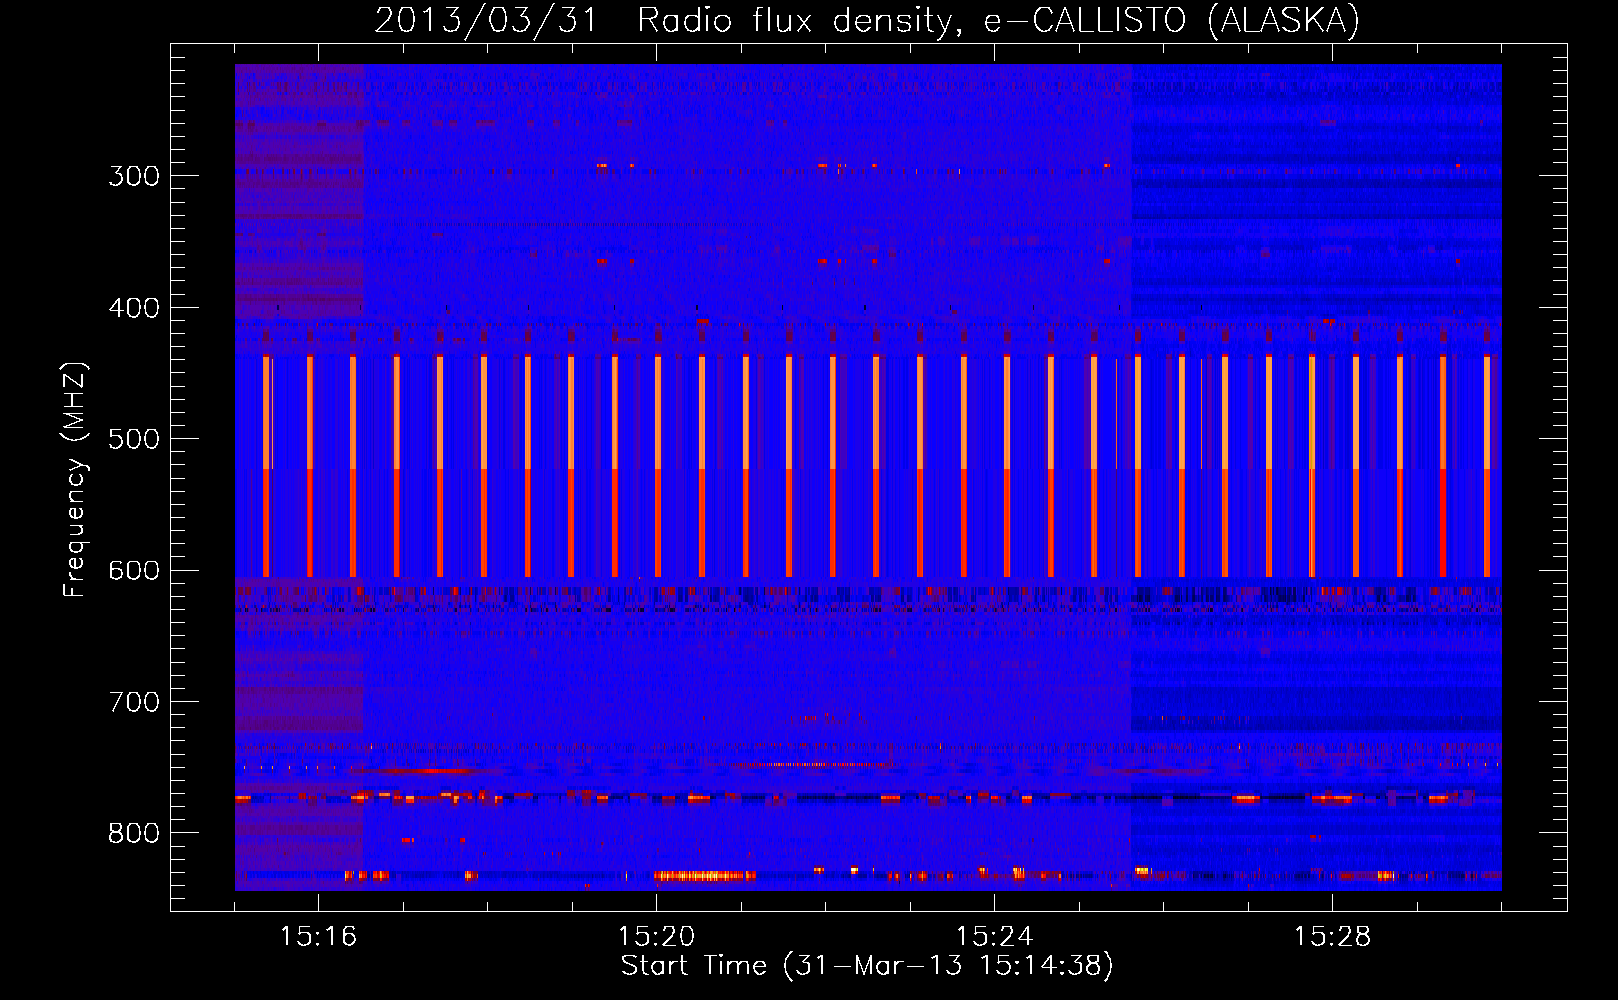Click the 700 frequency tick label
The image size is (1618, 1000).
pyautogui.click(x=134, y=702)
